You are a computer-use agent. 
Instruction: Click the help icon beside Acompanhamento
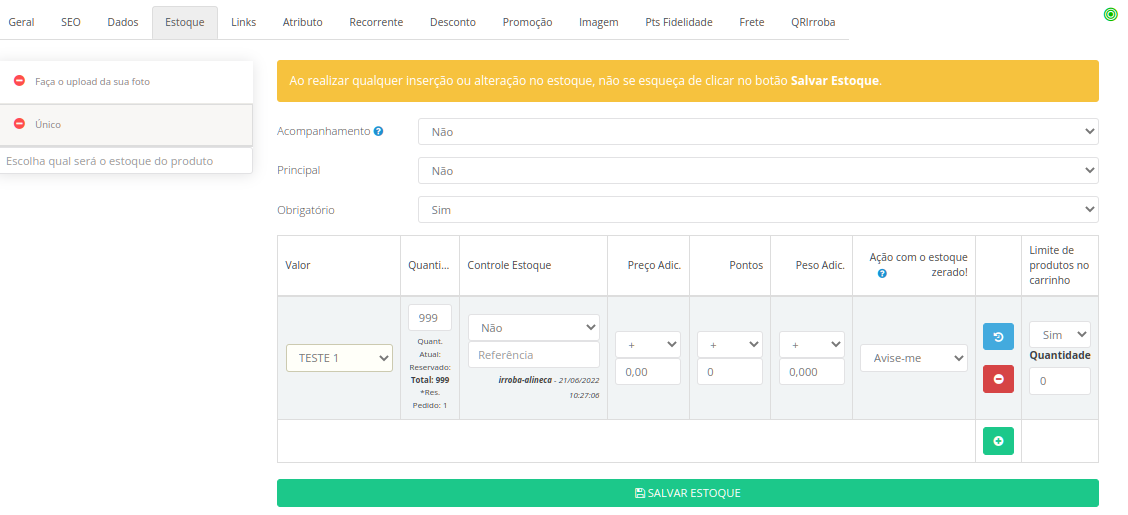378,131
